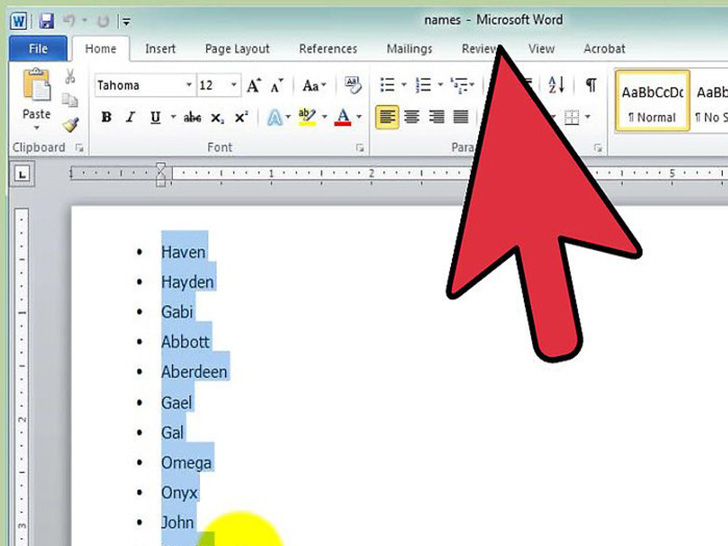The height and width of the screenshot is (546, 728).
Task: Apply yellow text highlight color
Action: (x=307, y=117)
